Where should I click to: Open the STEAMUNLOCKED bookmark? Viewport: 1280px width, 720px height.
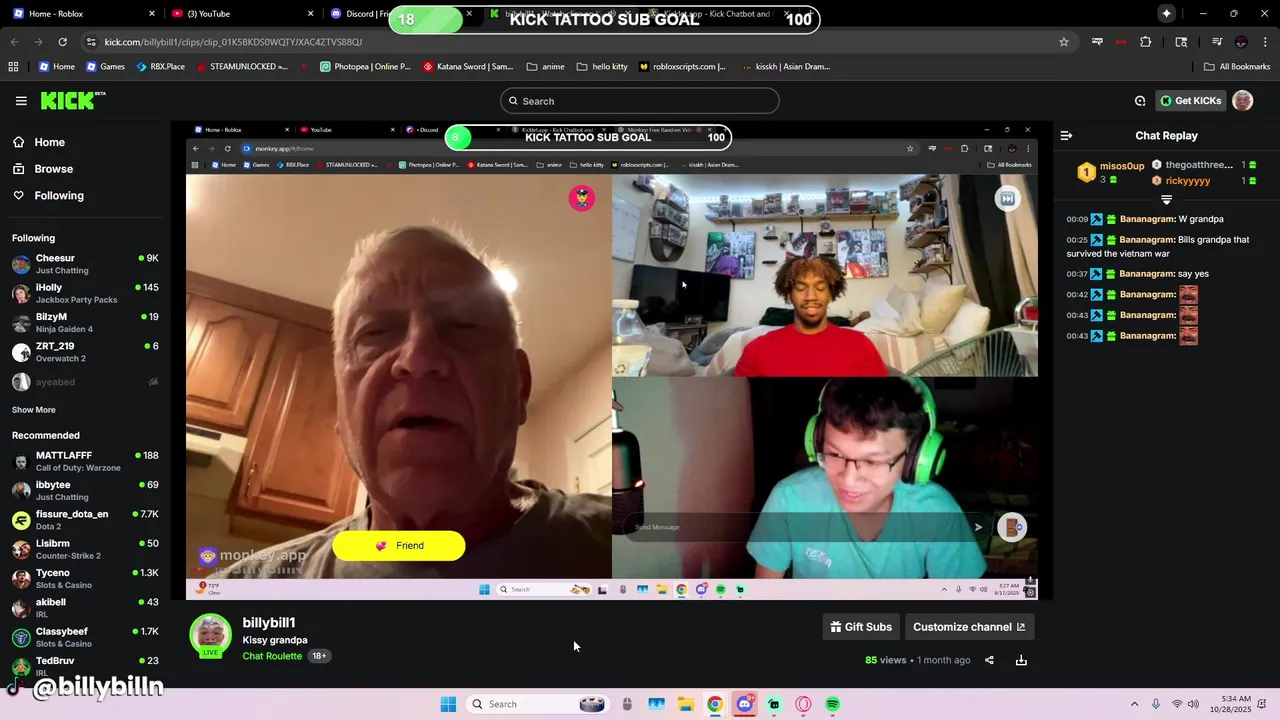242,67
